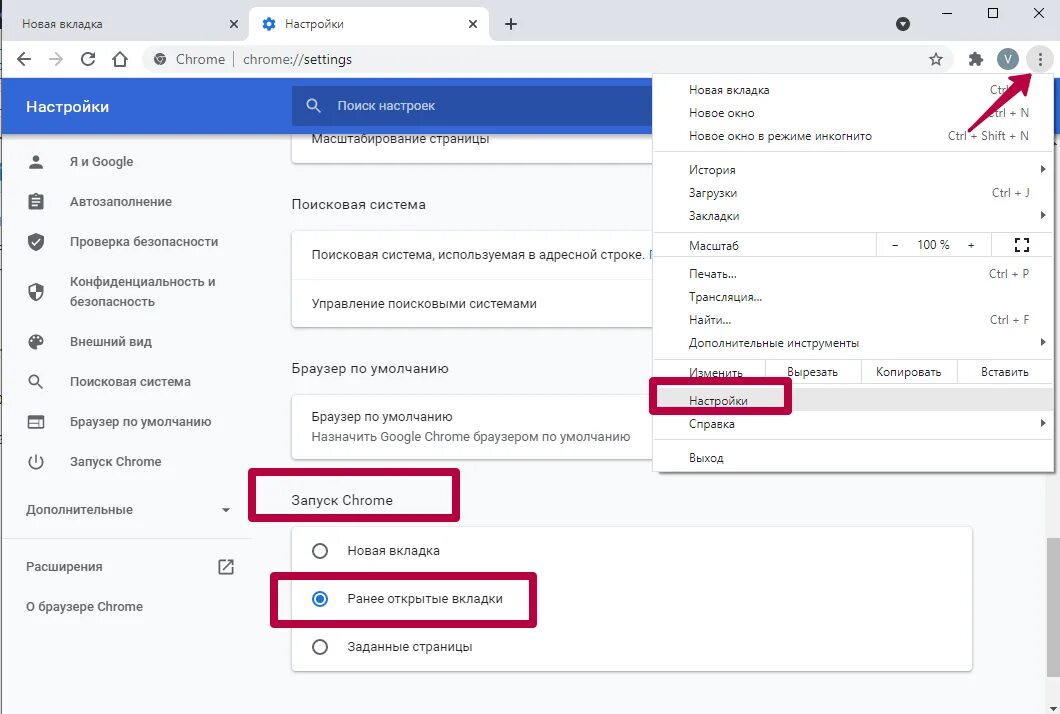
Task: Expand the История submenu
Action: click(712, 170)
